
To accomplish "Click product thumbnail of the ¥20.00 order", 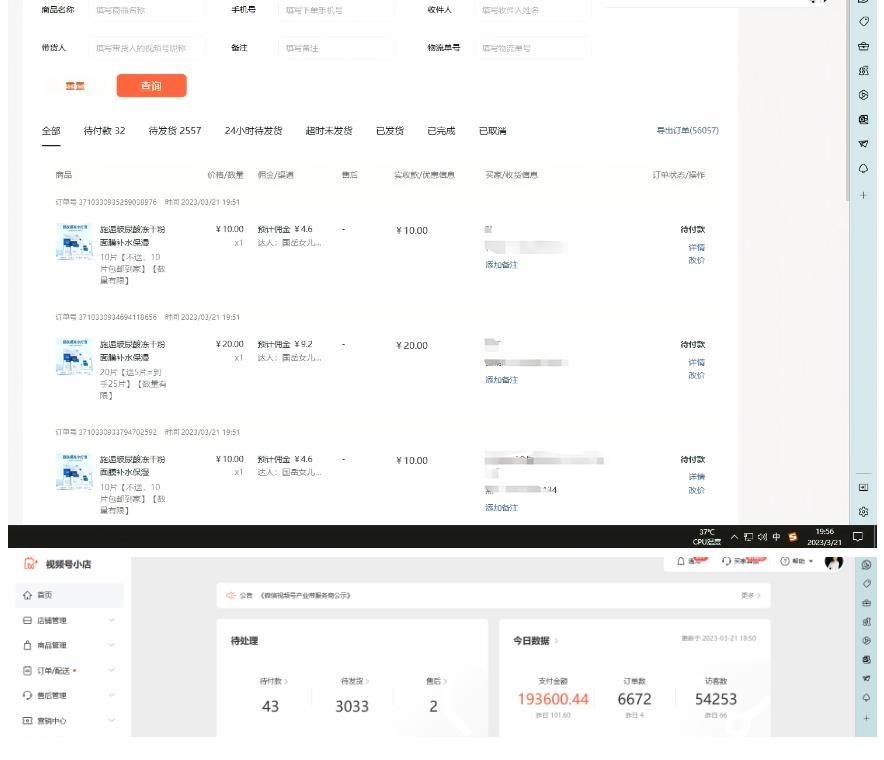I will 74,356.
